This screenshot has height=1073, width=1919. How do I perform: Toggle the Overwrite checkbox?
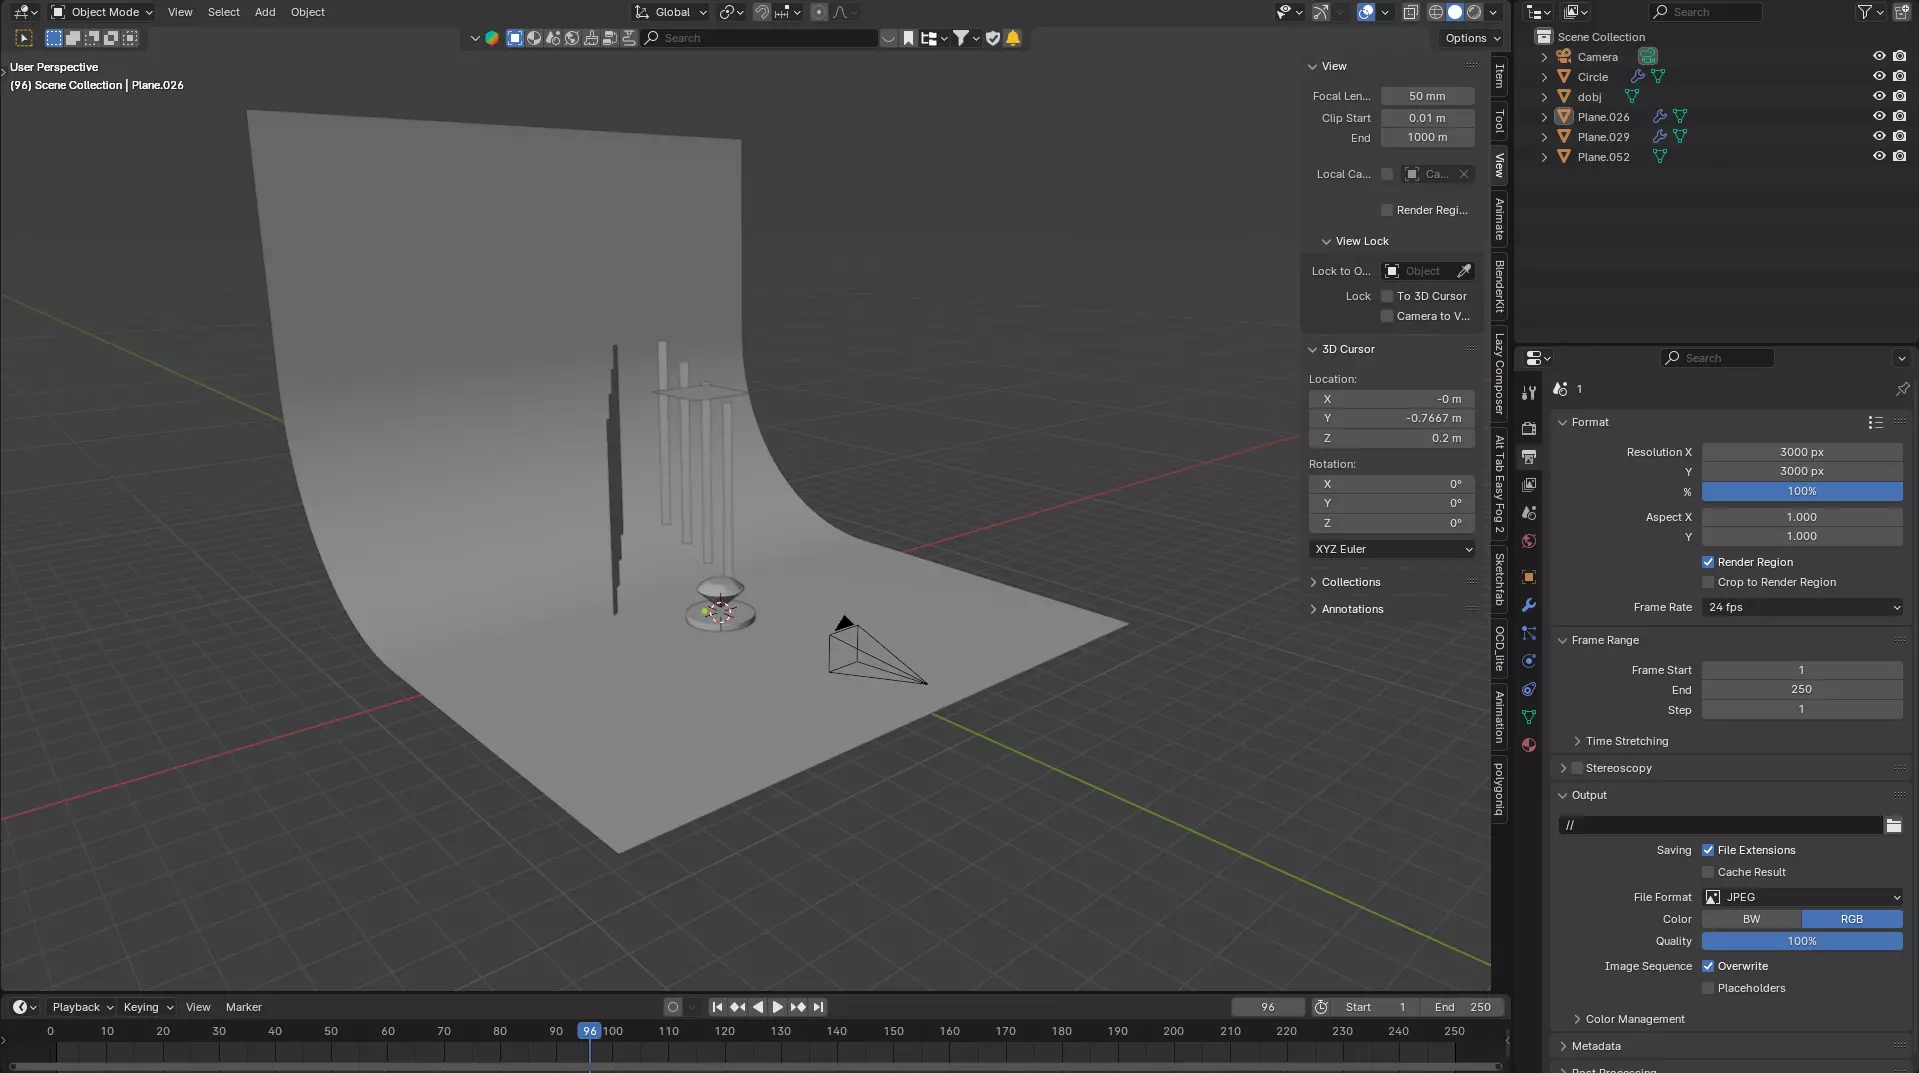point(1708,966)
